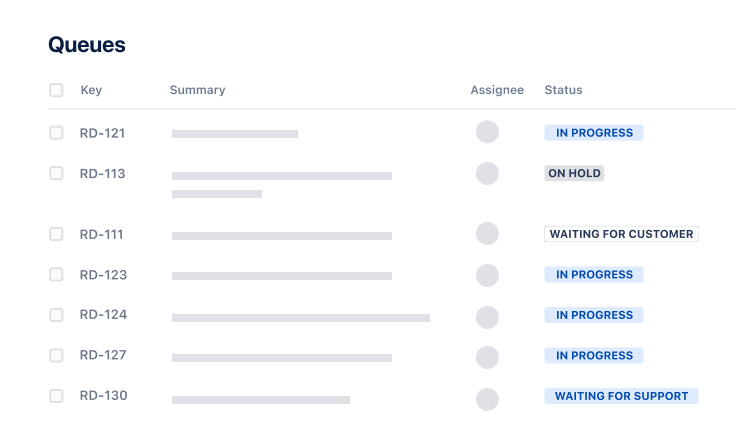Click assignee avatar for RD-121
The image size is (736, 424).
487,132
